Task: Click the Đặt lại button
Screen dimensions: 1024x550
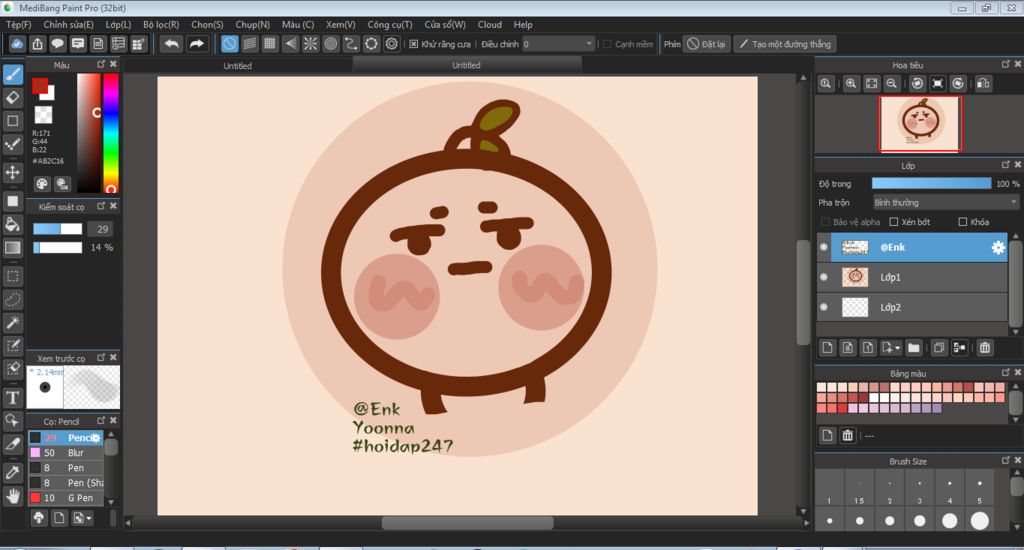Action: click(x=707, y=44)
